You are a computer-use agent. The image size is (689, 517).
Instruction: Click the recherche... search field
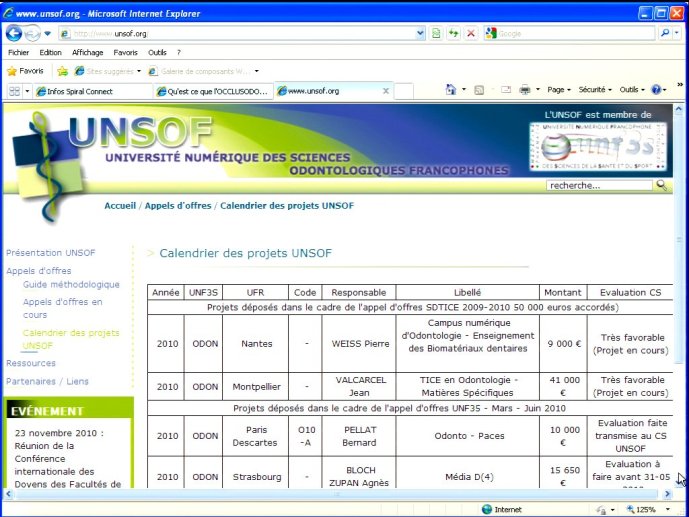point(599,185)
